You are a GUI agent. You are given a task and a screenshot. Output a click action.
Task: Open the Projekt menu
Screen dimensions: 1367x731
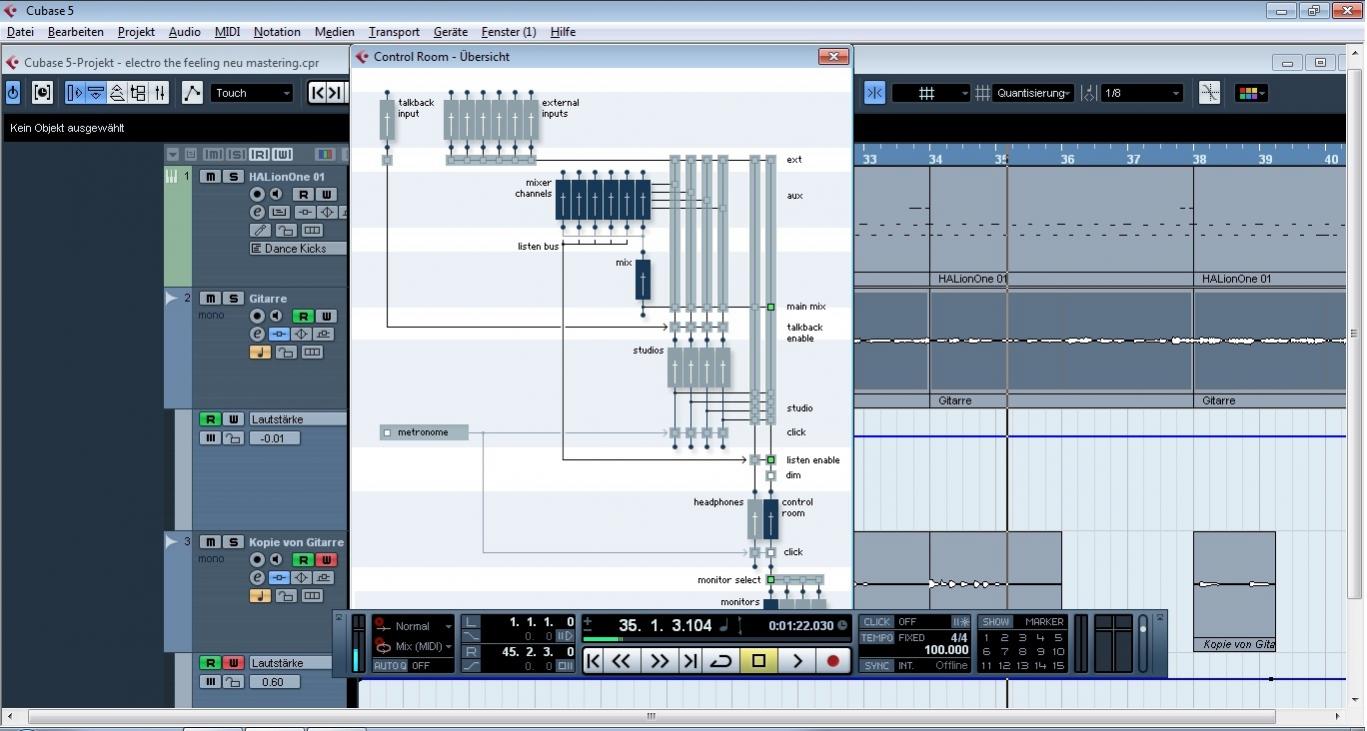tap(136, 32)
